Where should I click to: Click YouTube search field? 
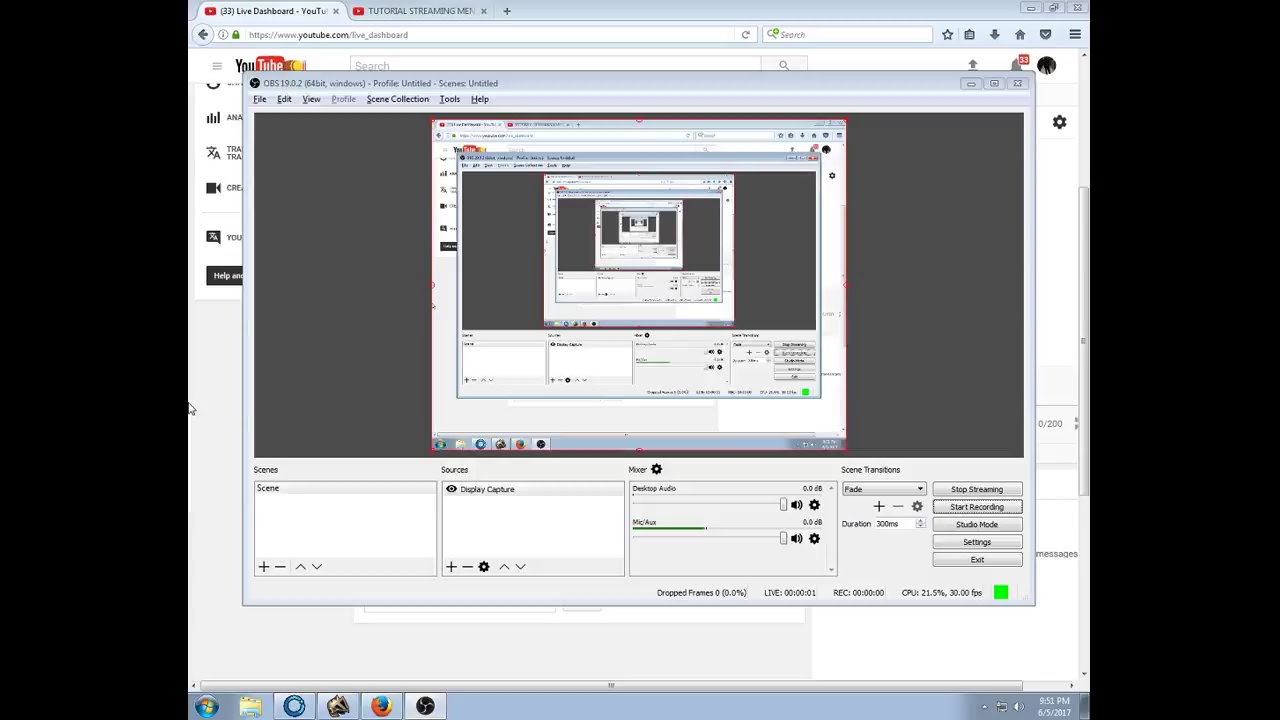pos(556,66)
